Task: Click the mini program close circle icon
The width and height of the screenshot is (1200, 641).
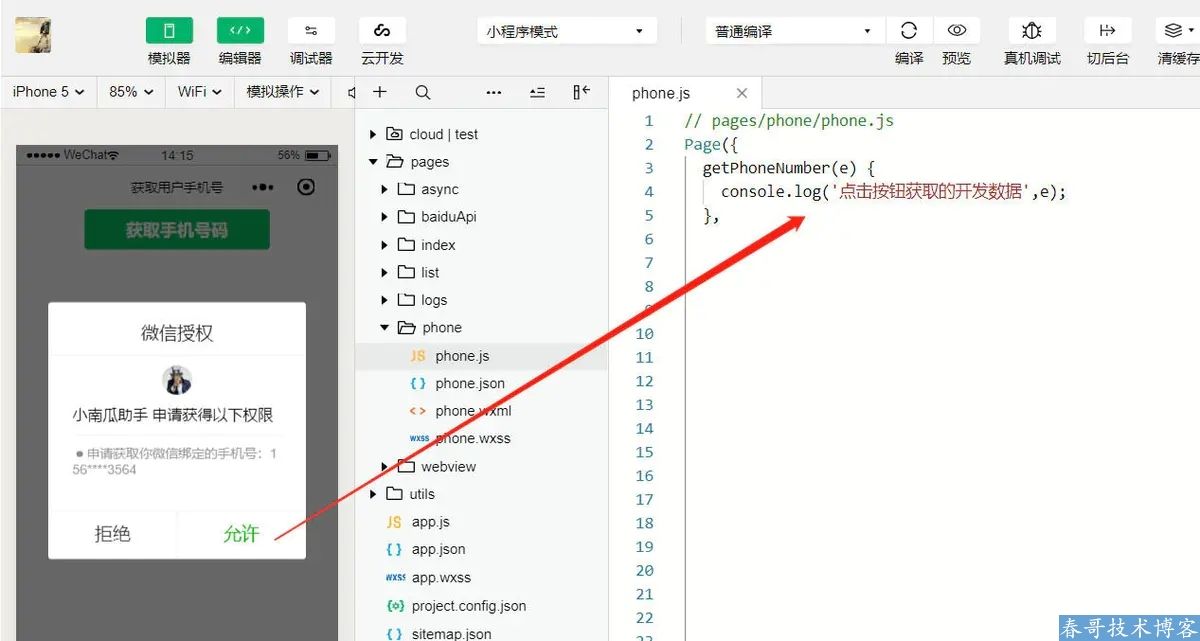Action: (307, 187)
